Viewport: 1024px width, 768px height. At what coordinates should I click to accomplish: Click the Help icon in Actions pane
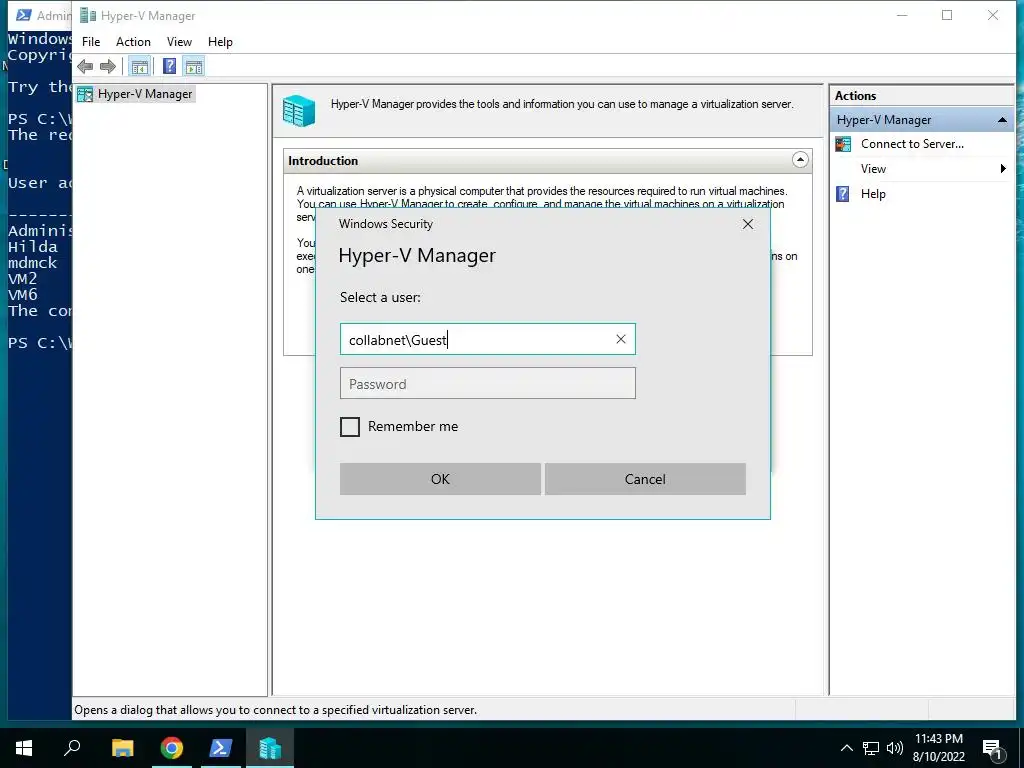point(843,194)
